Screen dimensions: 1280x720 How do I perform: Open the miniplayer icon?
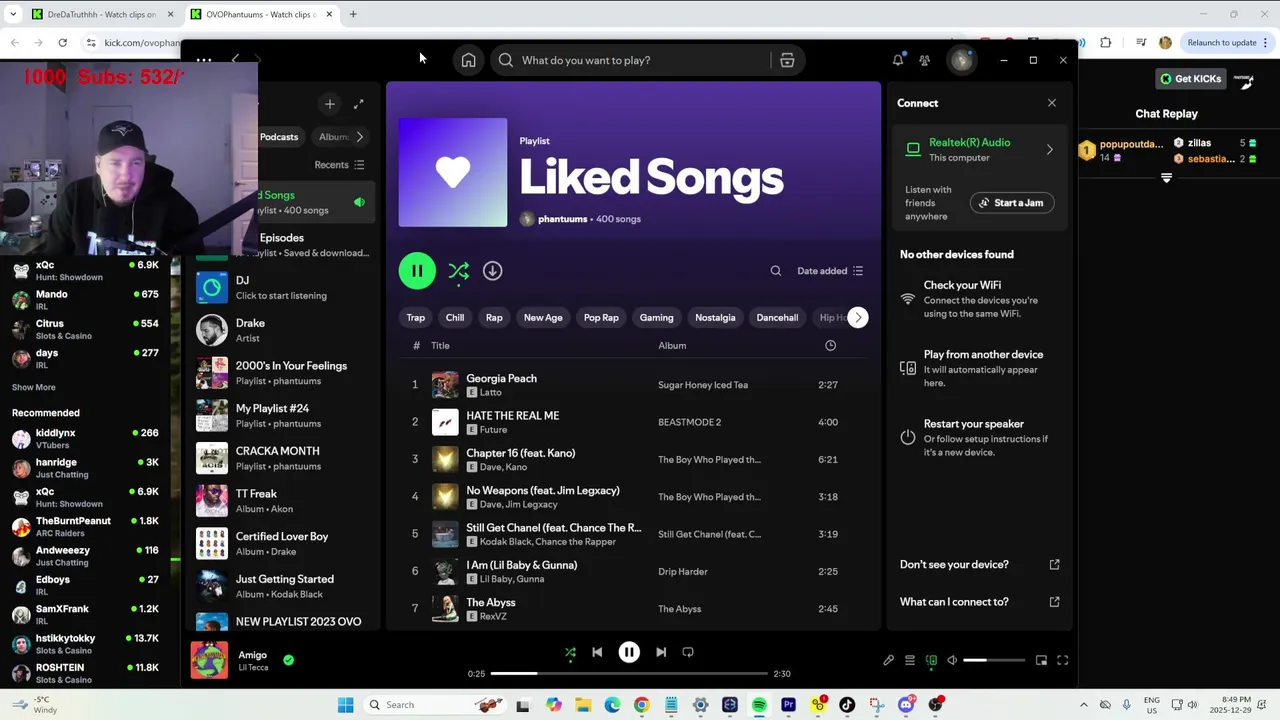click(x=1041, y=660)
